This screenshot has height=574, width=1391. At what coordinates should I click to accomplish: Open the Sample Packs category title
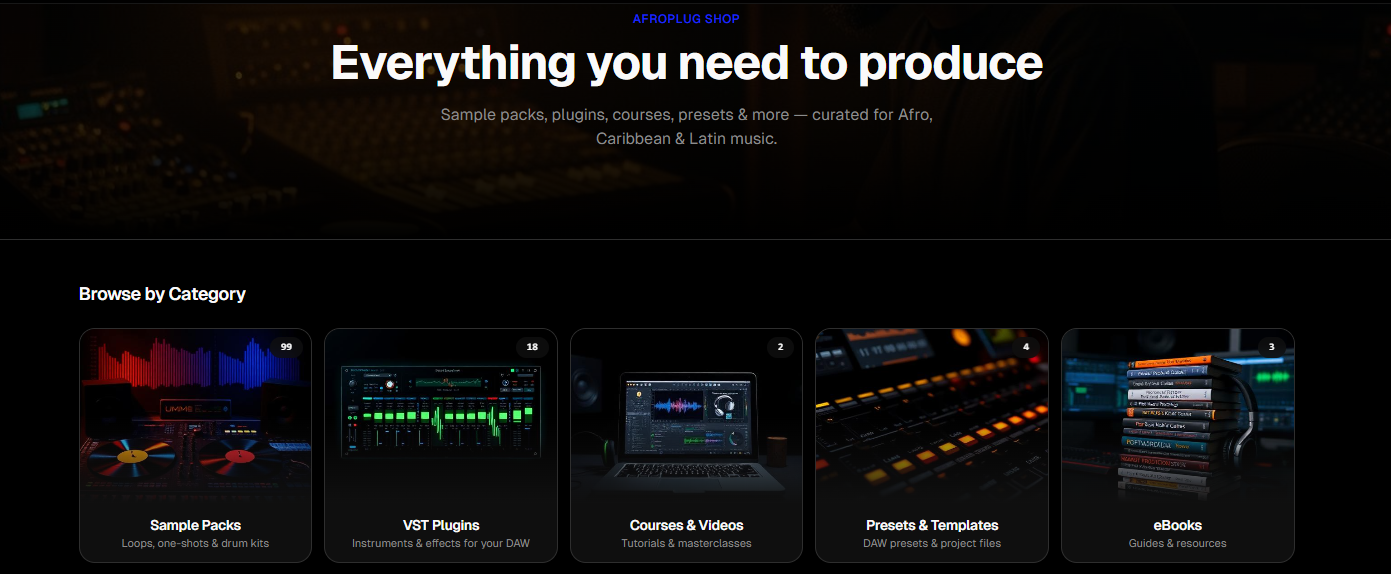click(195, 525)
